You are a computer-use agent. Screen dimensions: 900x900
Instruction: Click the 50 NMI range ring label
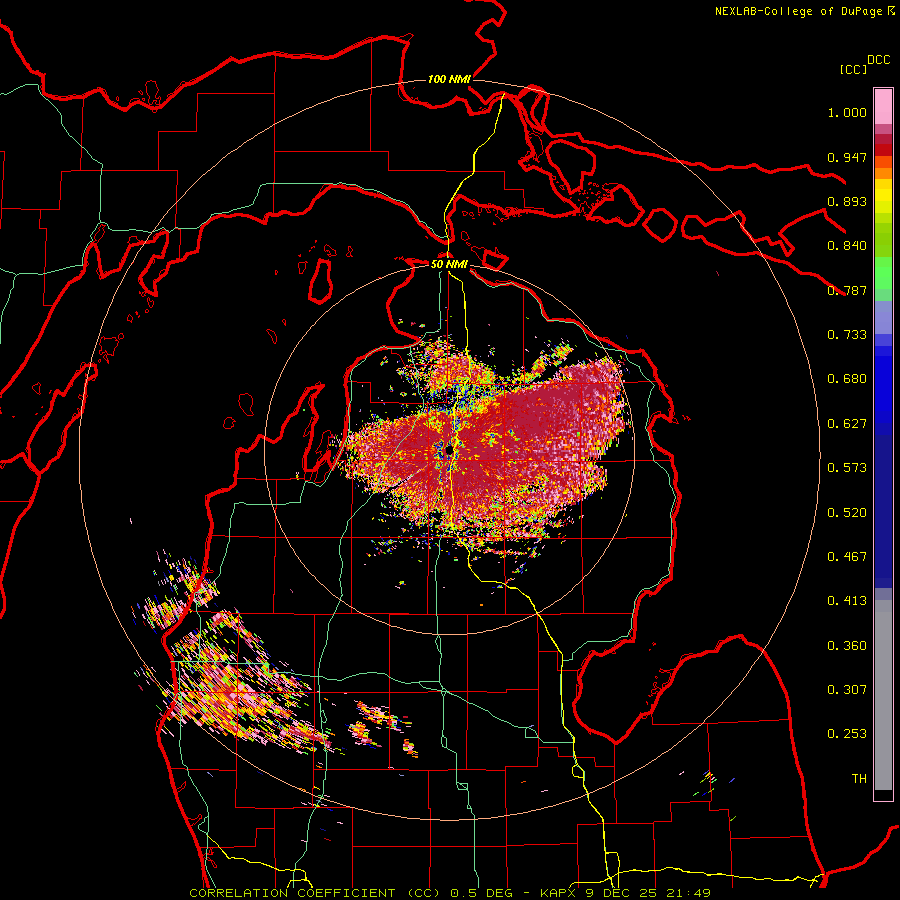point(449,264)
